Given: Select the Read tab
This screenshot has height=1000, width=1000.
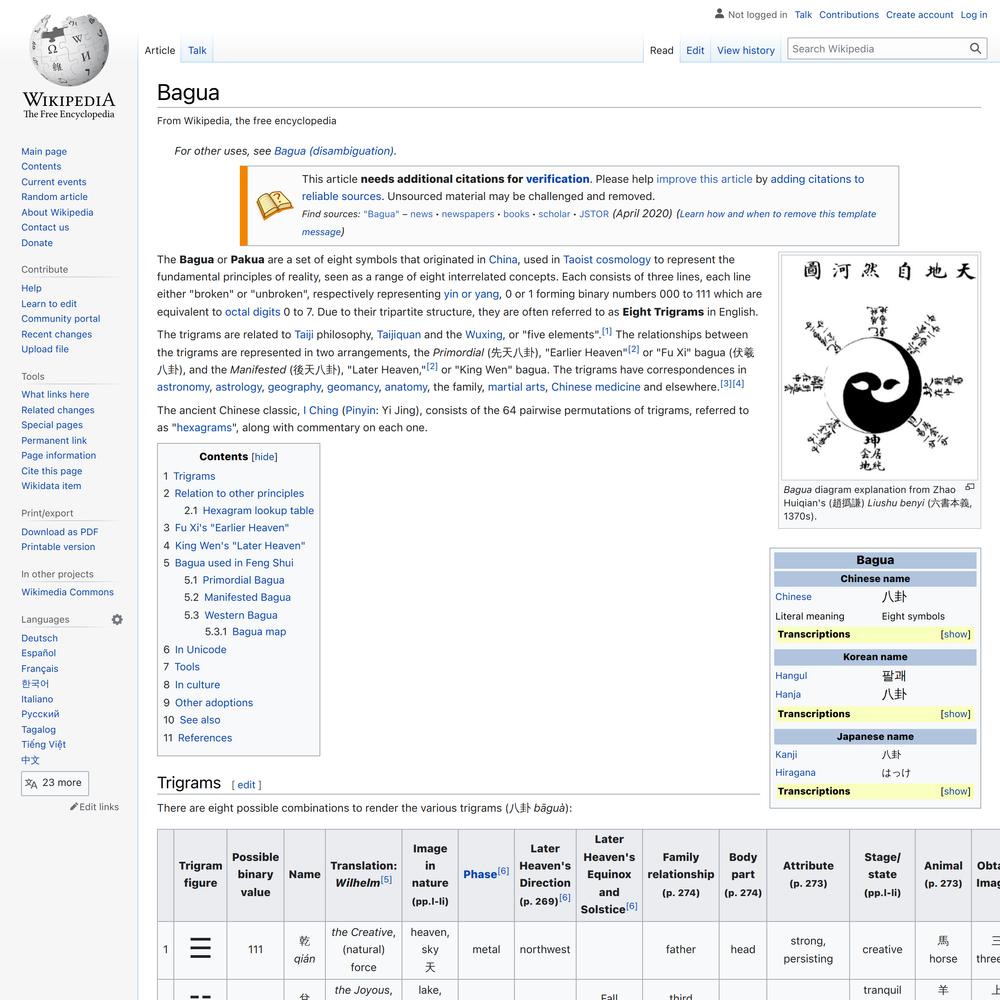Looking at the screenshot, I should [661, 50].
